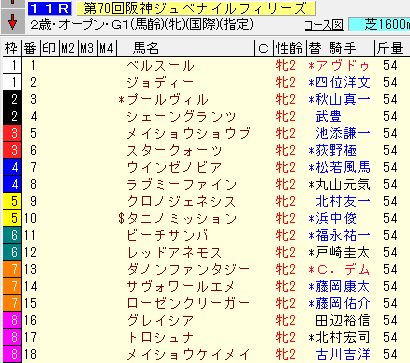Click horse number 18 cell
This screenshot has width=410, height=363.
click(x=30, y=354)
